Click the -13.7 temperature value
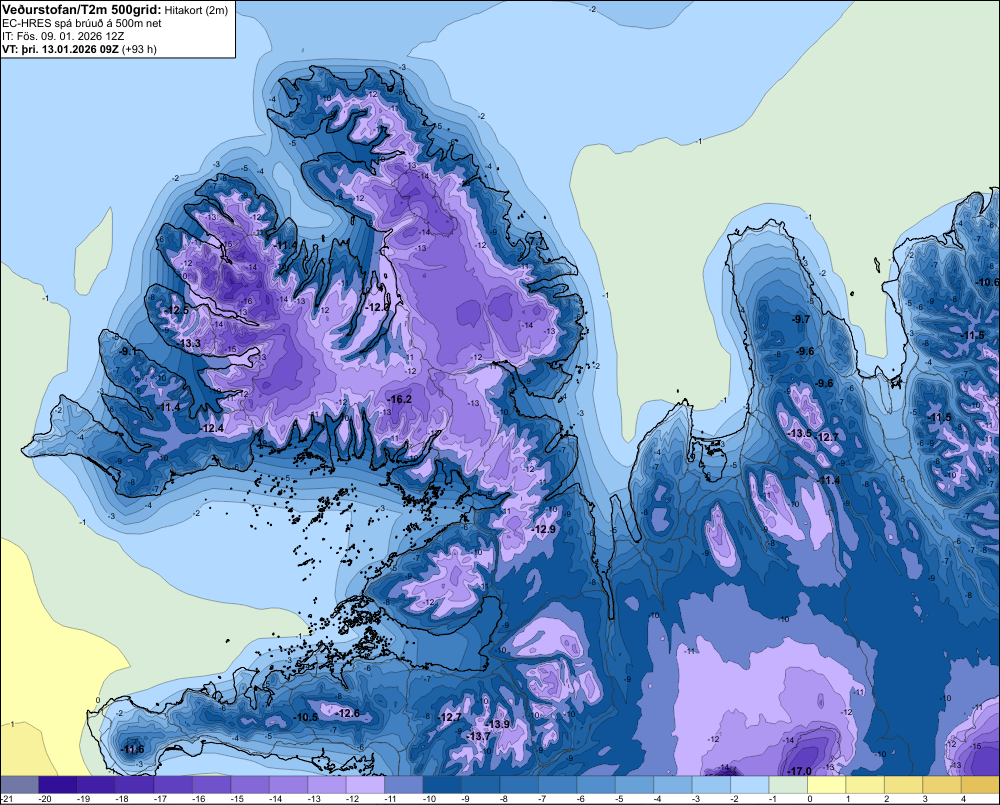The height and width of the screenshot is (805, 1000). [479, 736]
